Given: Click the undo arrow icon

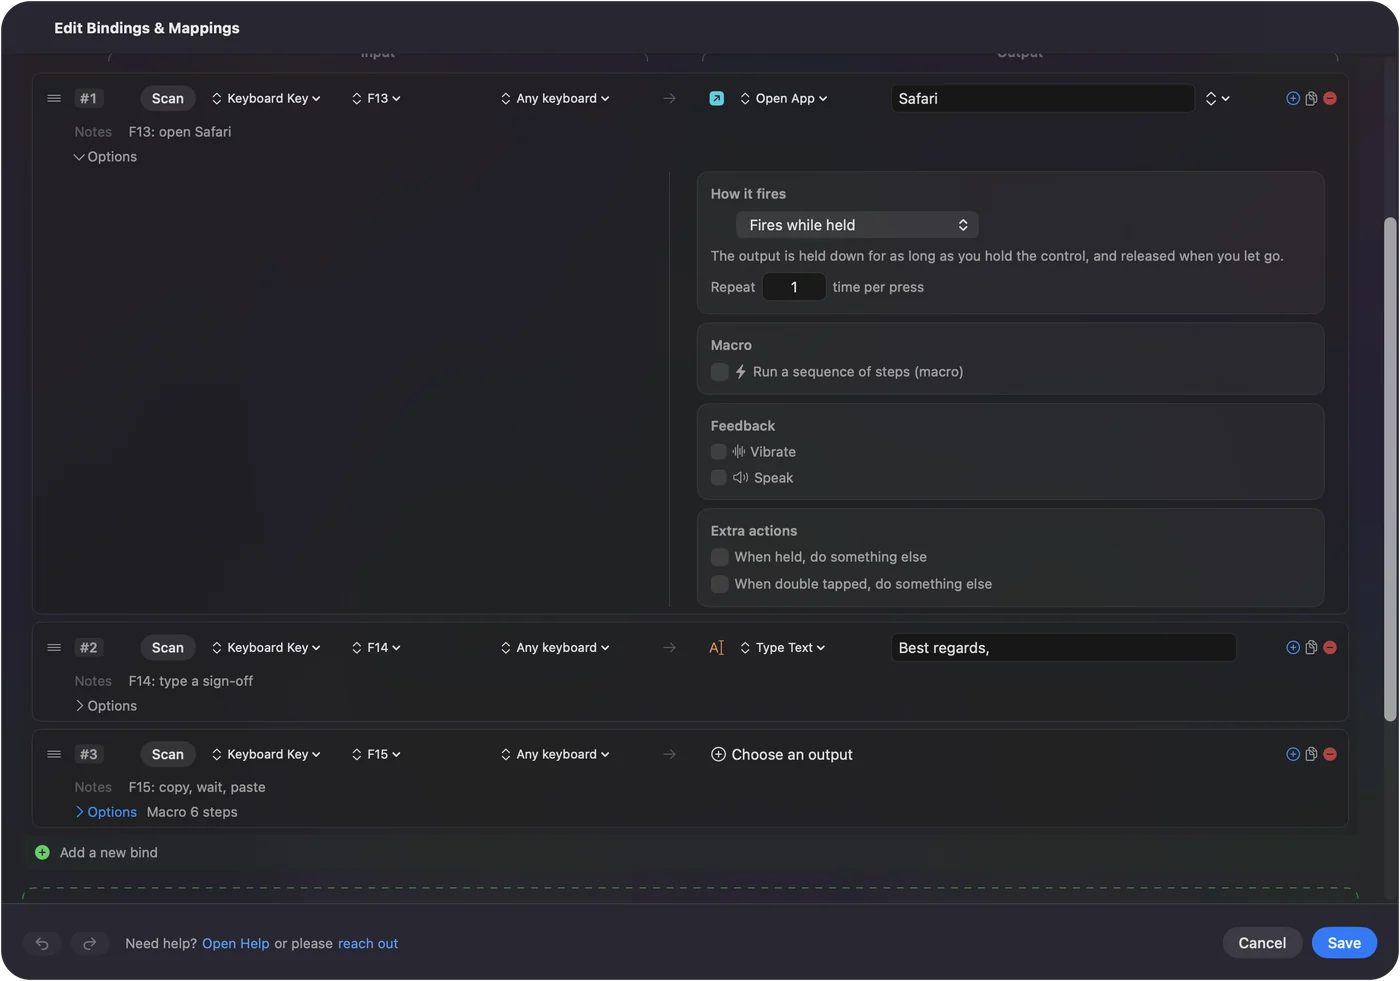Looking at the screenshot, I should click(42, 943).
